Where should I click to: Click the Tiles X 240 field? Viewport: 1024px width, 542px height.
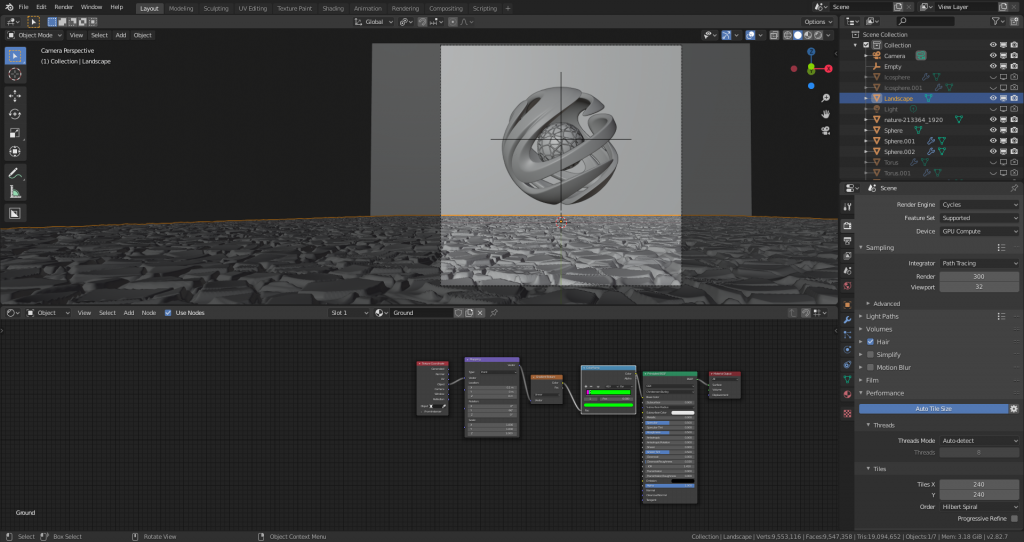coord(979,485)
